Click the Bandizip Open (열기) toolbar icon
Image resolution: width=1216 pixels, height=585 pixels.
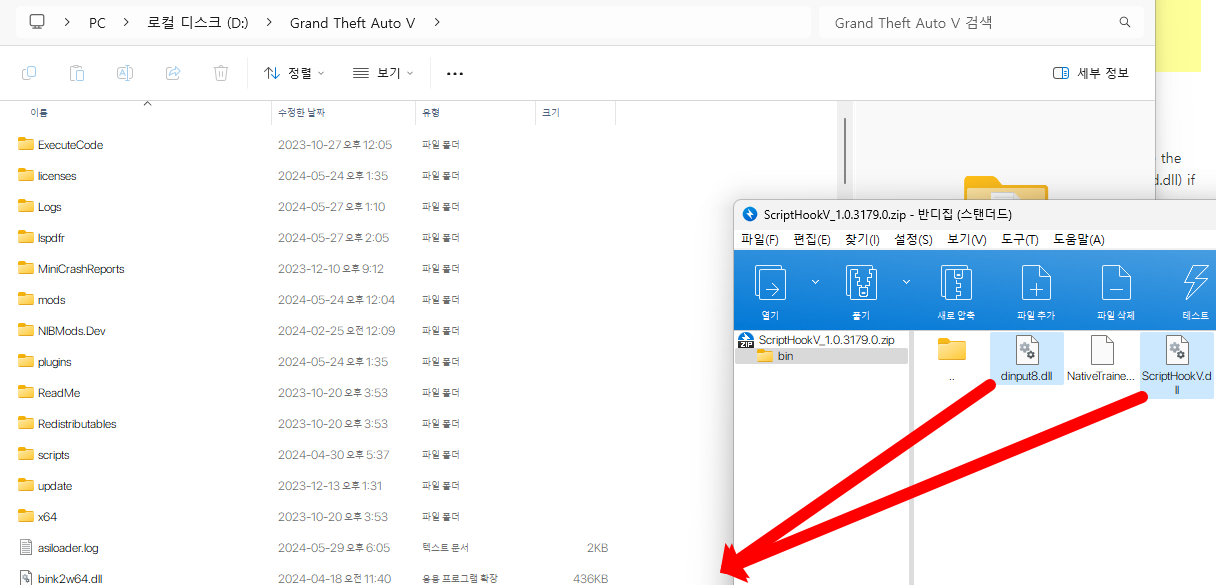(770, 283)
